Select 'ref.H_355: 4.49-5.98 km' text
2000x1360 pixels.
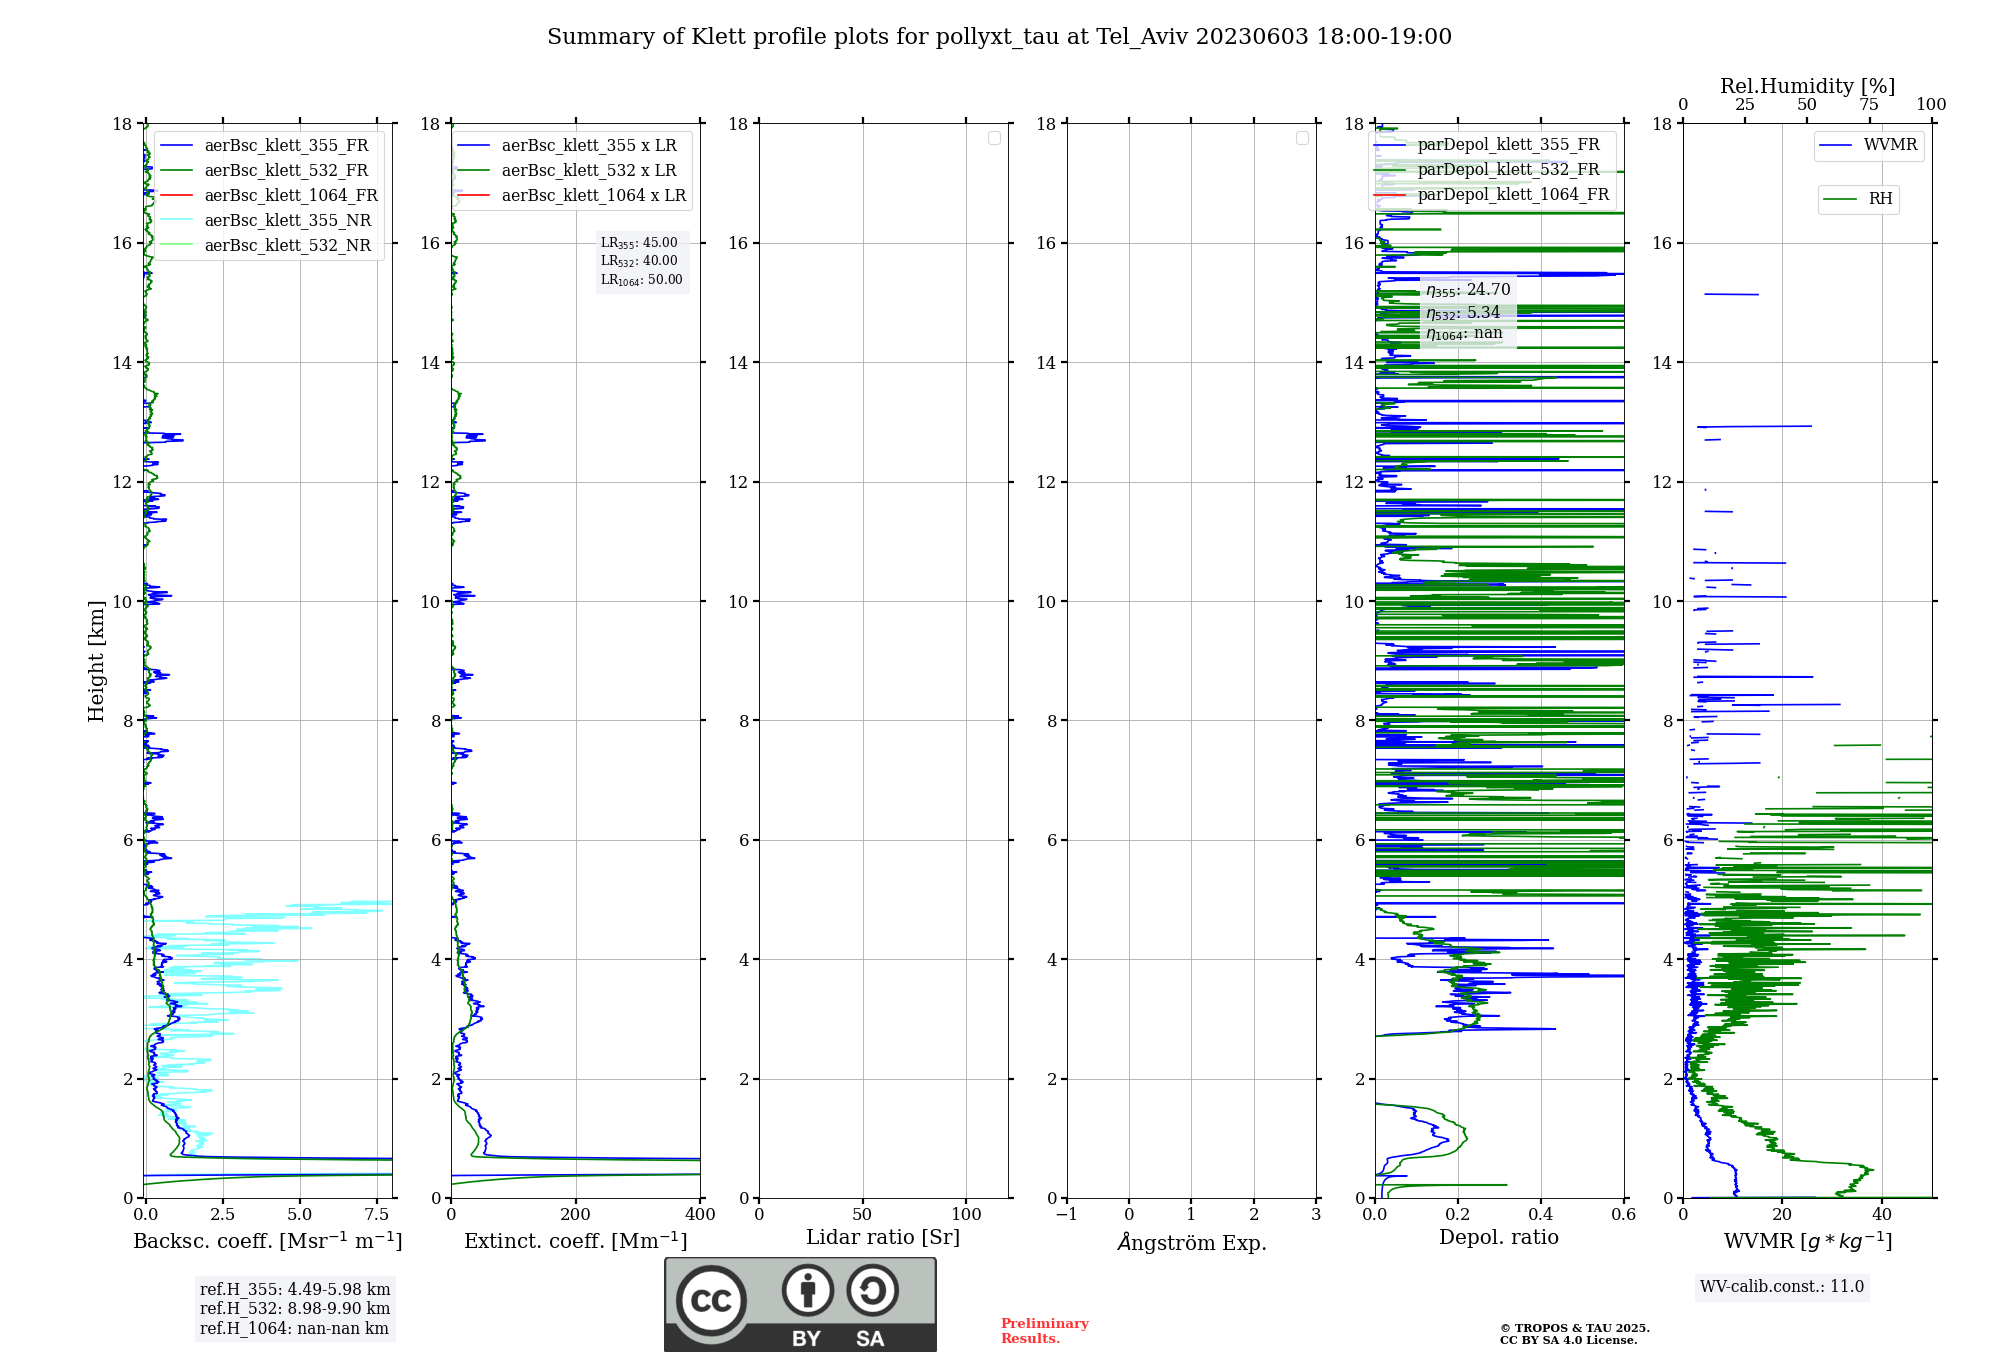click(x=295, y=1290)
